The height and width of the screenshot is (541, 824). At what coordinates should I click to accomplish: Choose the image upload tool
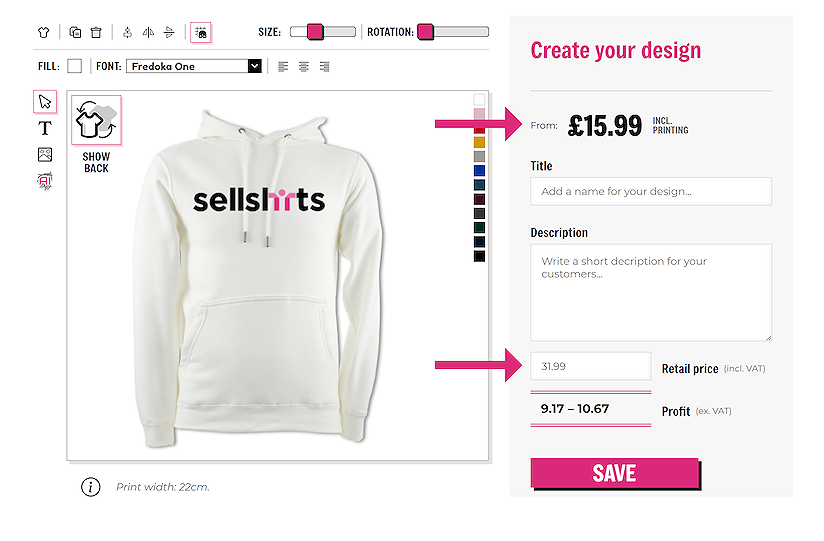pos(45,154)
